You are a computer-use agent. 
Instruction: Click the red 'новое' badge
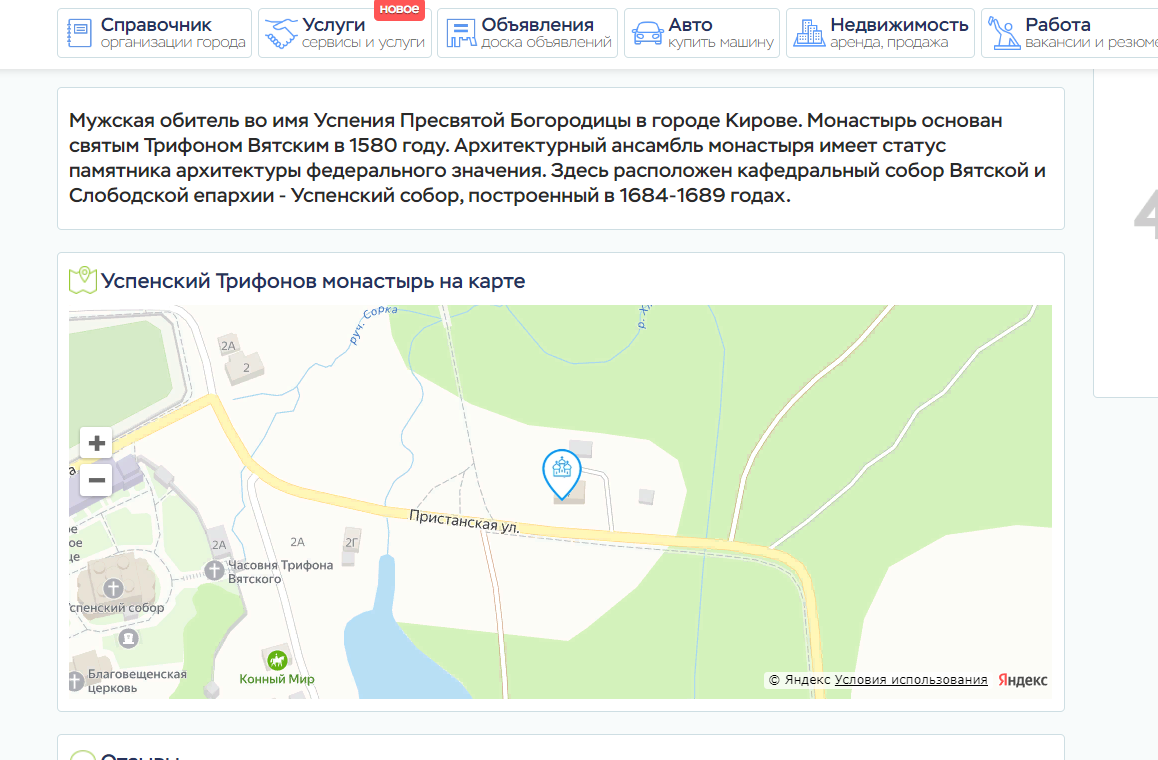click(400, 9)
